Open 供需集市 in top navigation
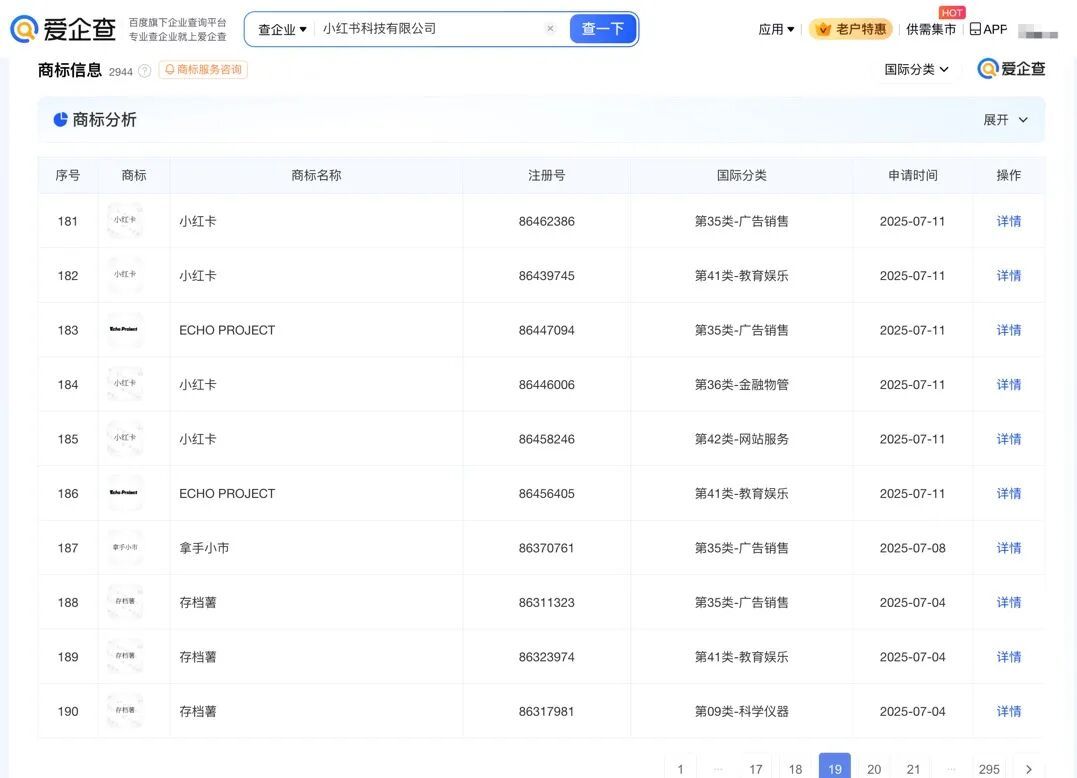Screen dimensions: 1077x778 point(930,29)
